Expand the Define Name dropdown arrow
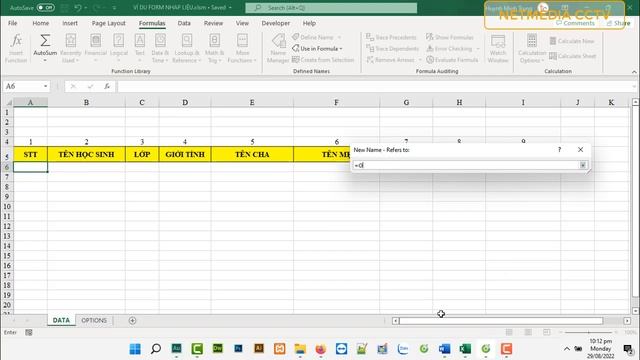640x360 pixels. click(339, 37)
